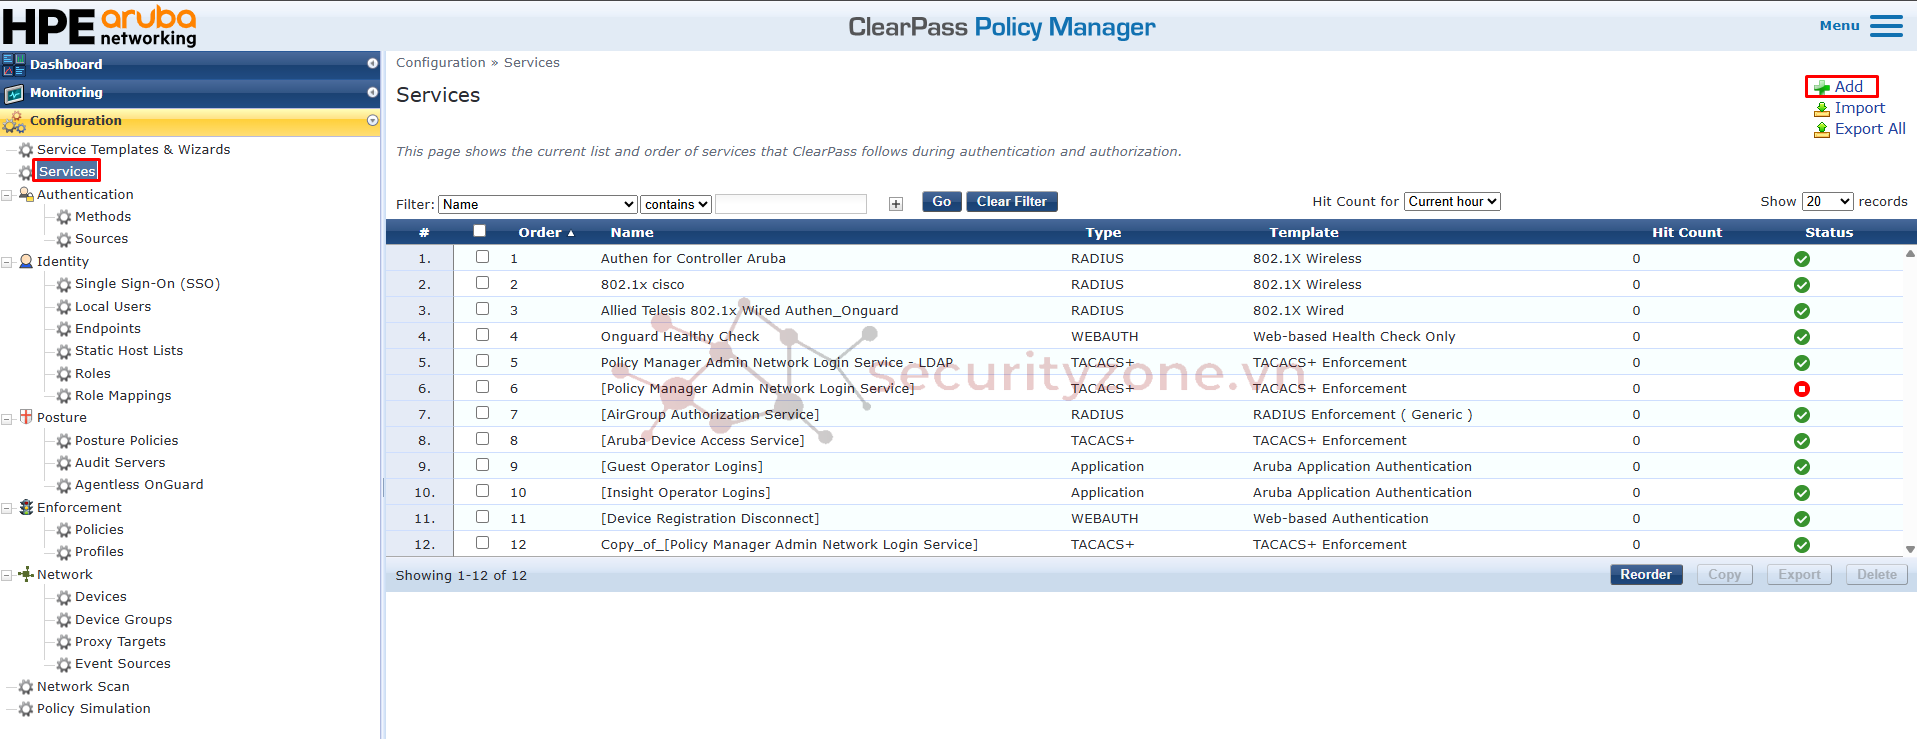Click the Clear Filter button

(1012, 202)
